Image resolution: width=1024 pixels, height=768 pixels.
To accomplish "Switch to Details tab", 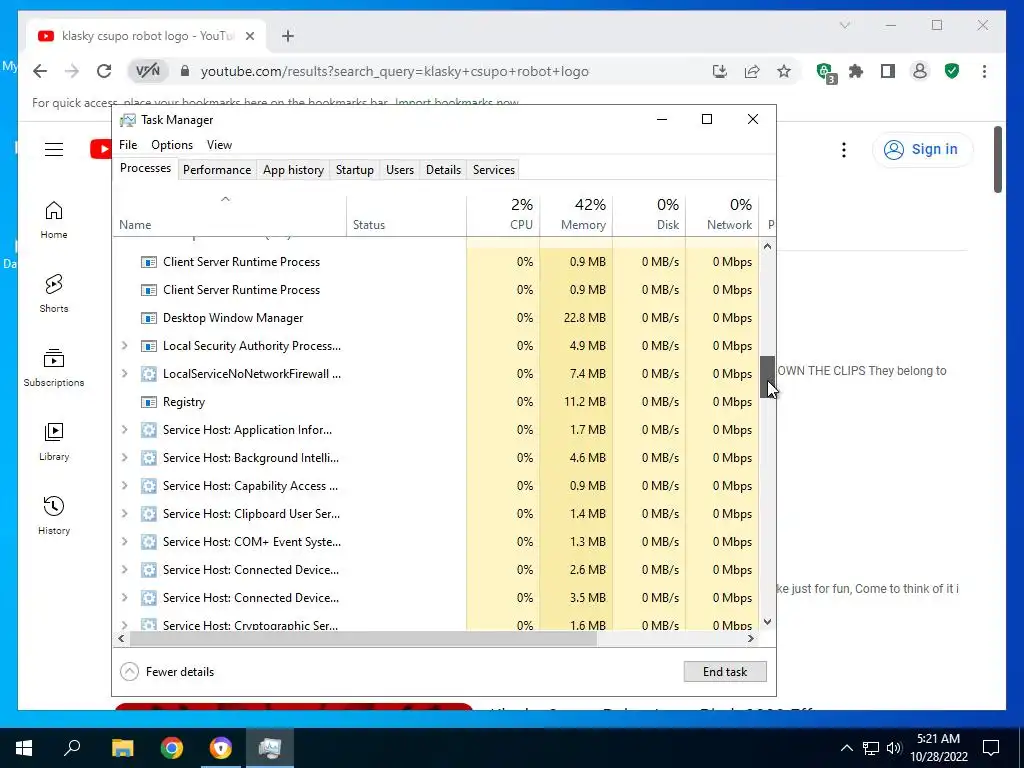I will 443,170.
